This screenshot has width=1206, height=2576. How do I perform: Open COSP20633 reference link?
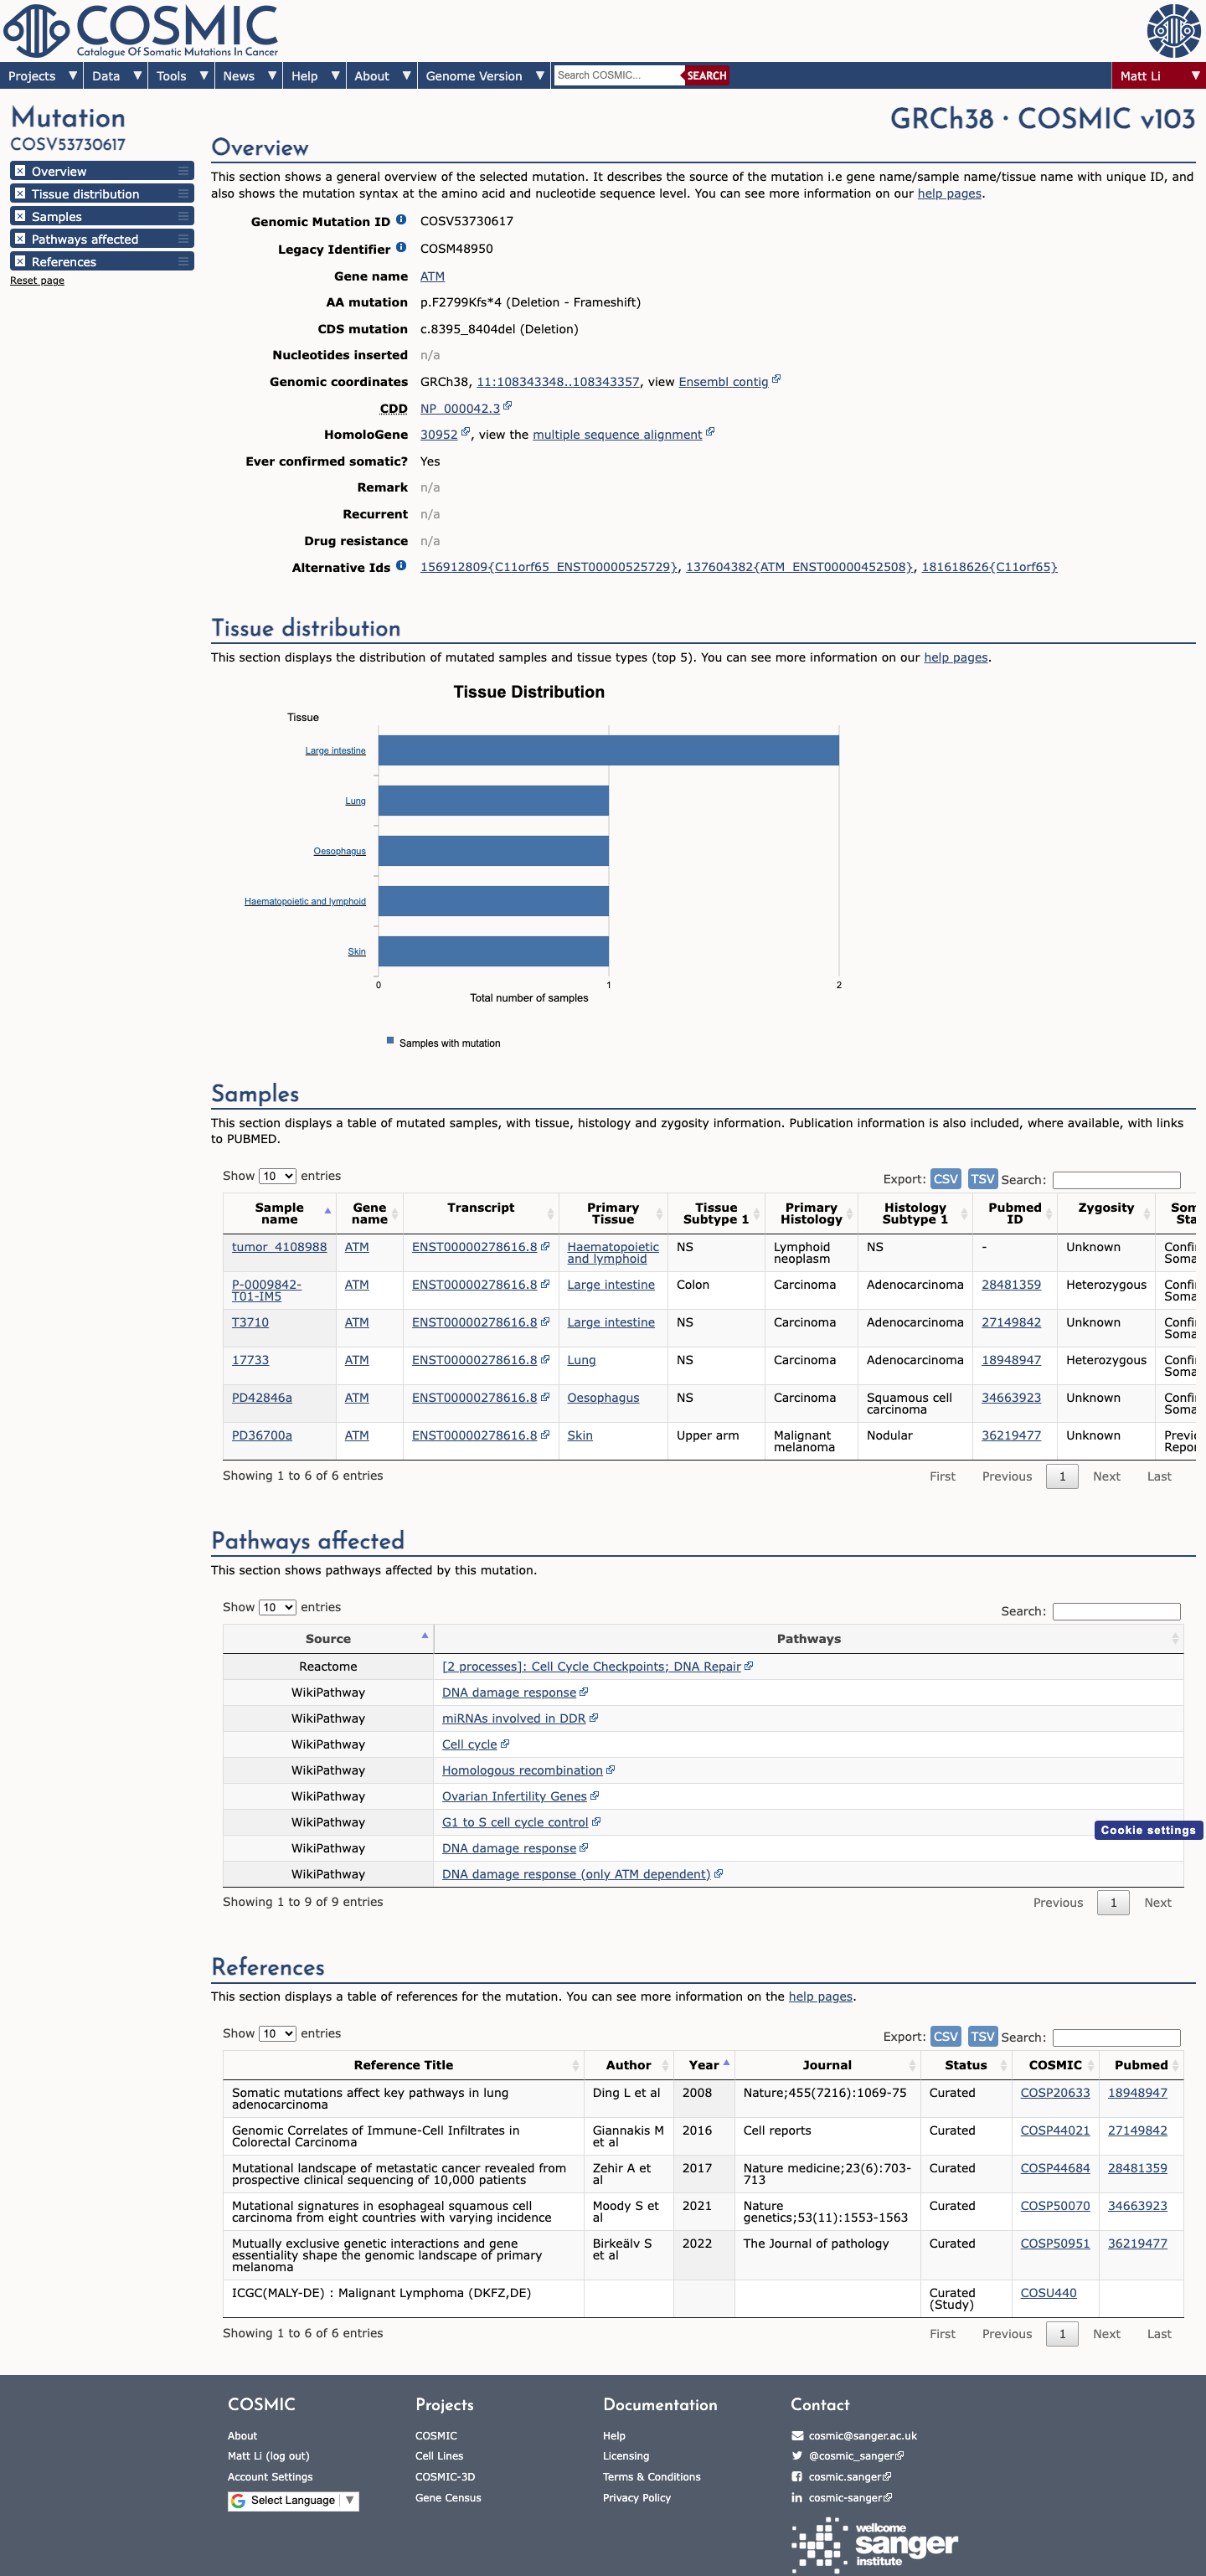tap(1055, 2092)
